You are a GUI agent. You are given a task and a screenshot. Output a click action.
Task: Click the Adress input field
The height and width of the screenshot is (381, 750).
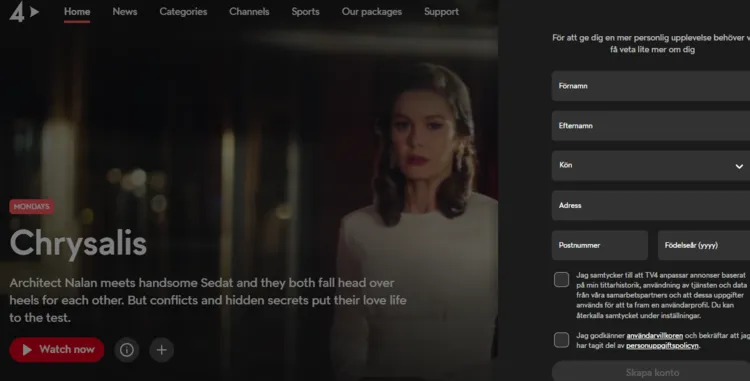(x=651, y=206)
